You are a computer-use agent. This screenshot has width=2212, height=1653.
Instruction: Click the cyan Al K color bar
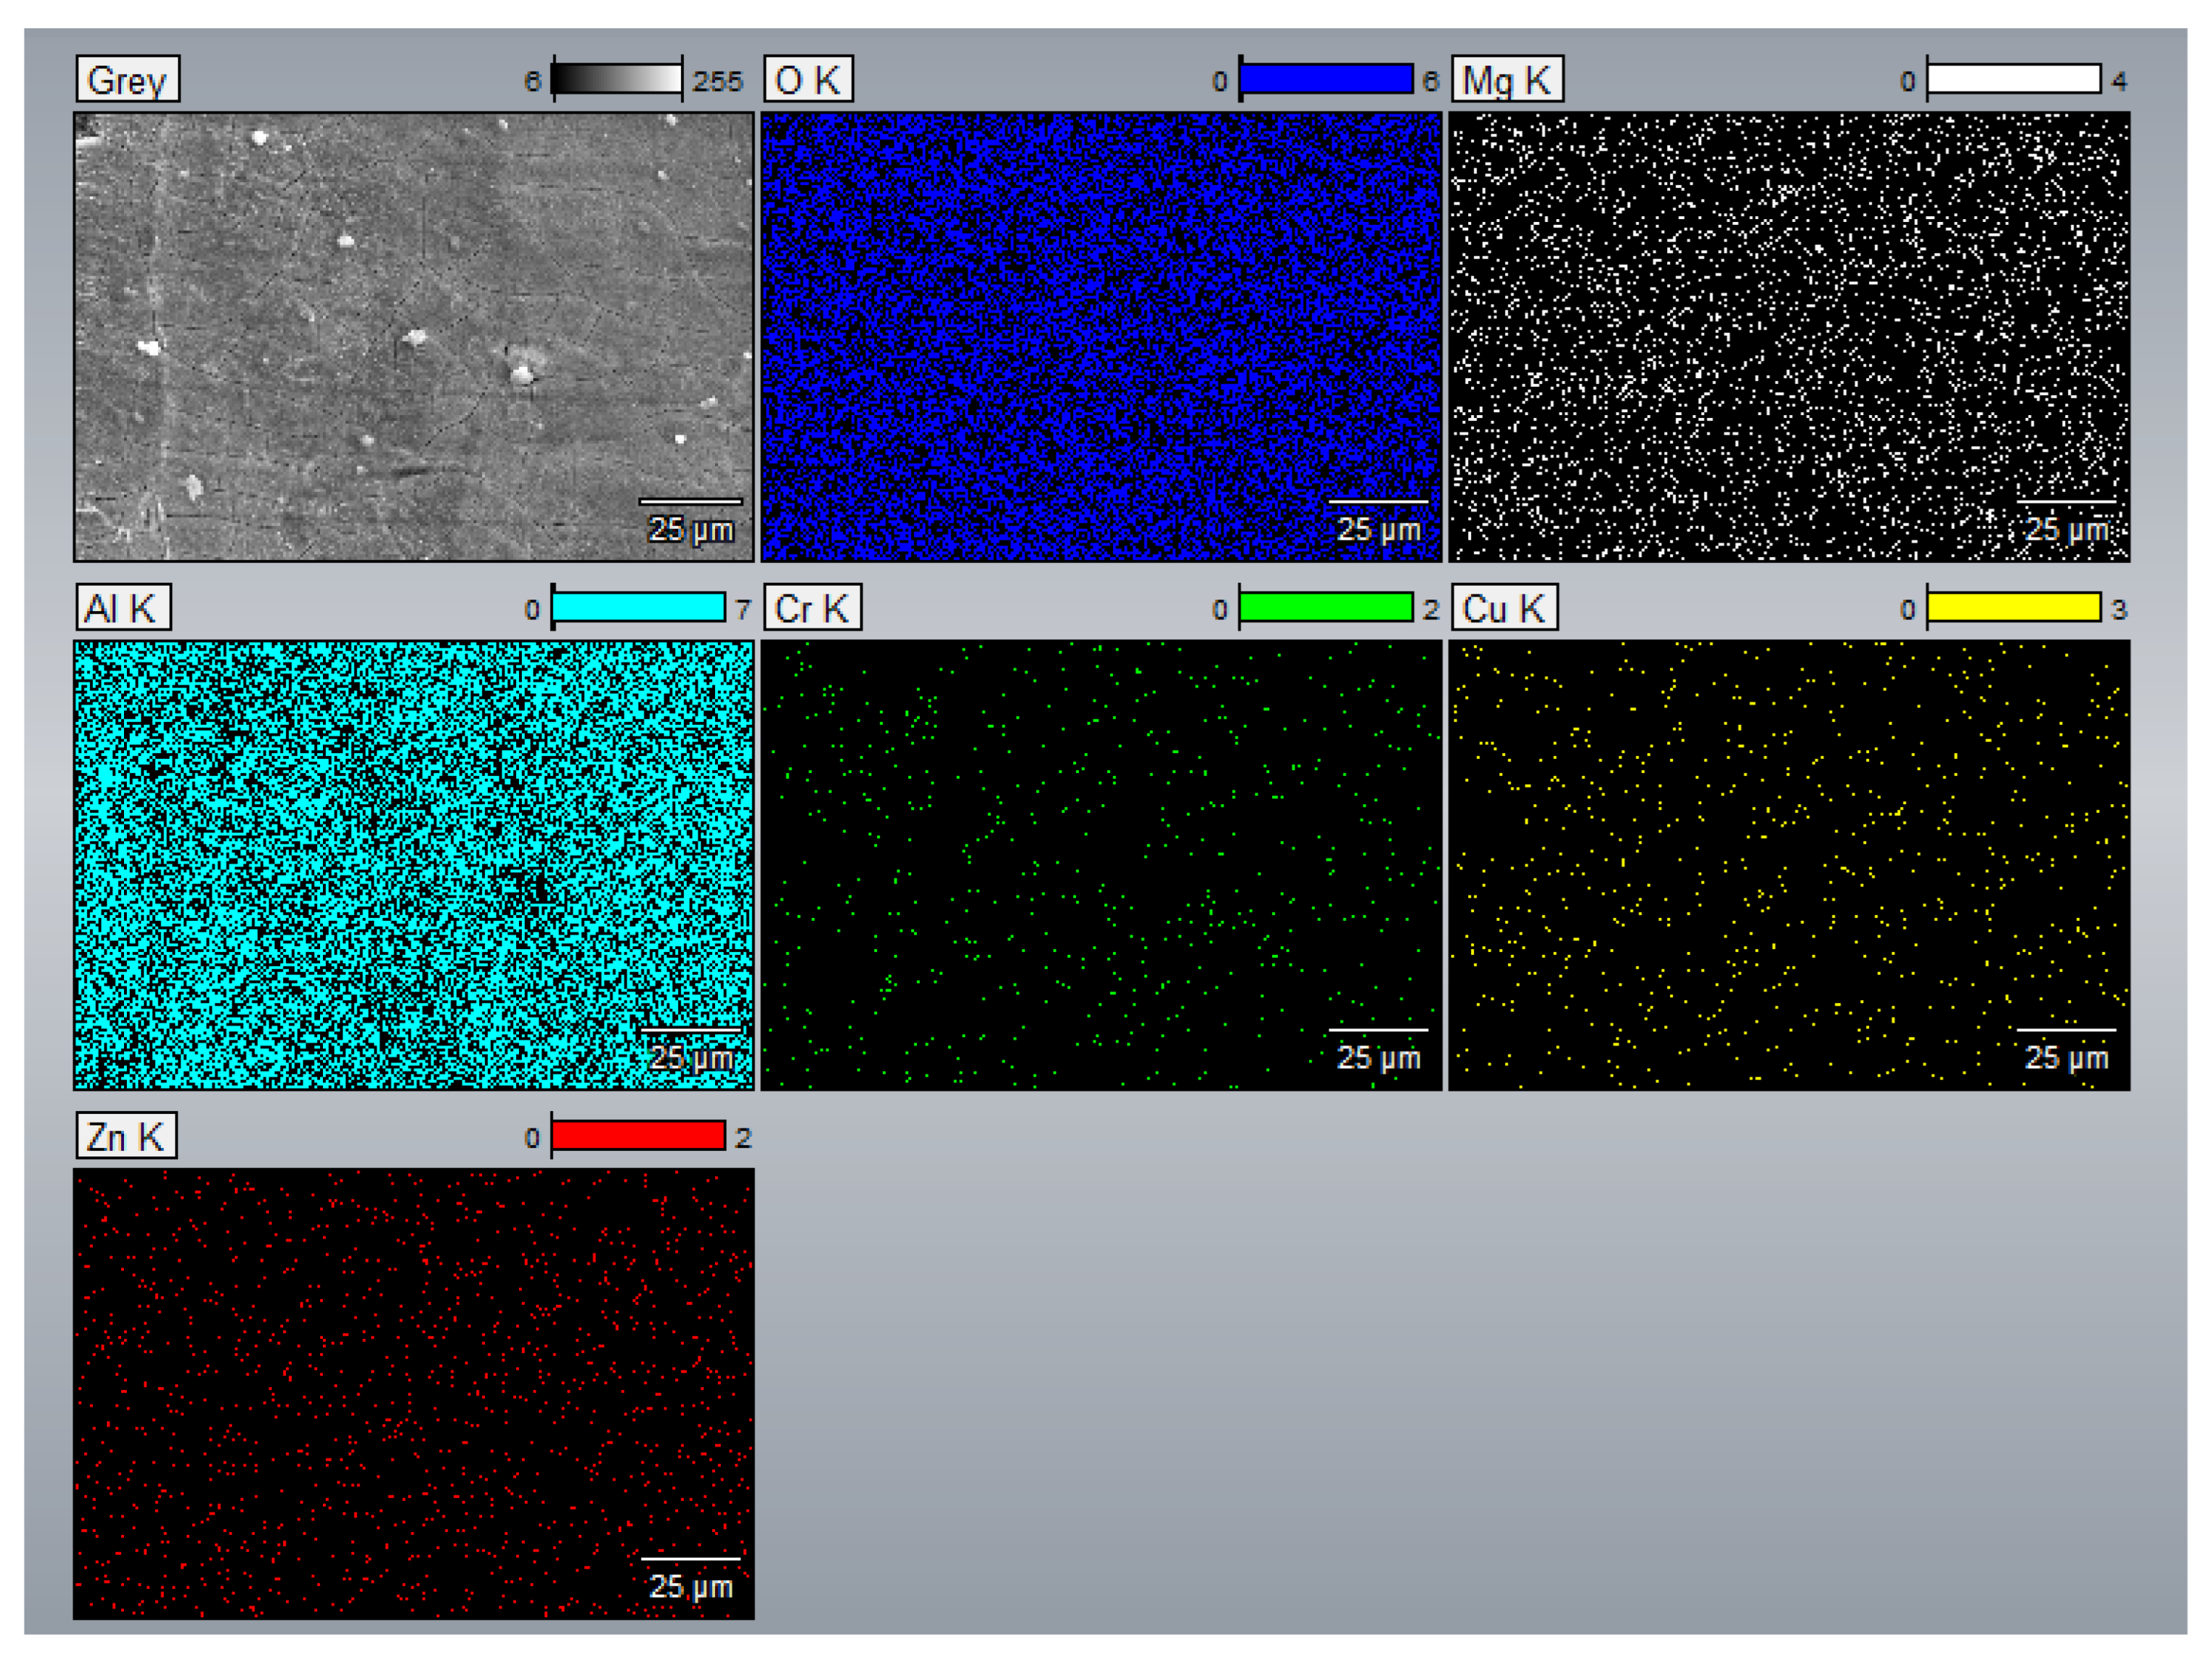point(638,607)
